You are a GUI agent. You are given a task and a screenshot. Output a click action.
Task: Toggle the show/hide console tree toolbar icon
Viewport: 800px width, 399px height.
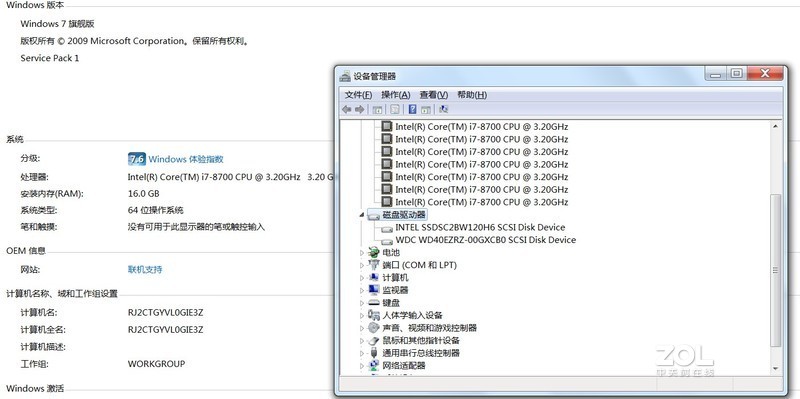(x=378, y=109)
